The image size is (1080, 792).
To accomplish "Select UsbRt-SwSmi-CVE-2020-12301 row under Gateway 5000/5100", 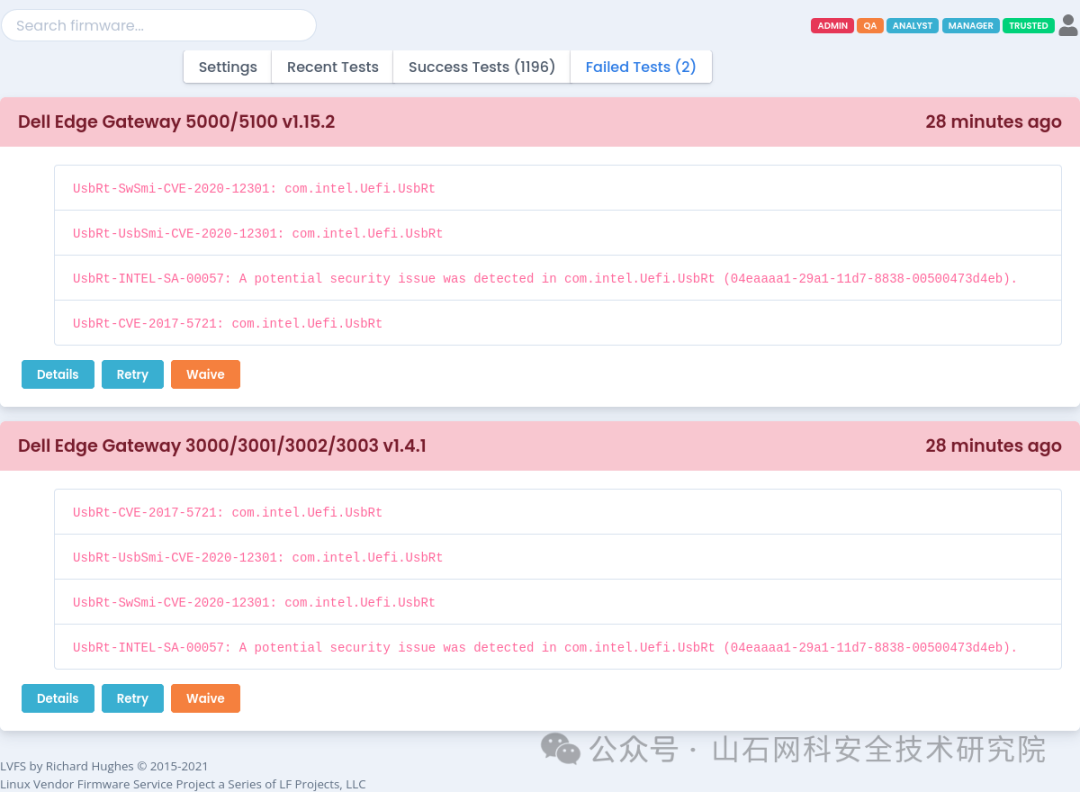I will [x=558, y=188].
